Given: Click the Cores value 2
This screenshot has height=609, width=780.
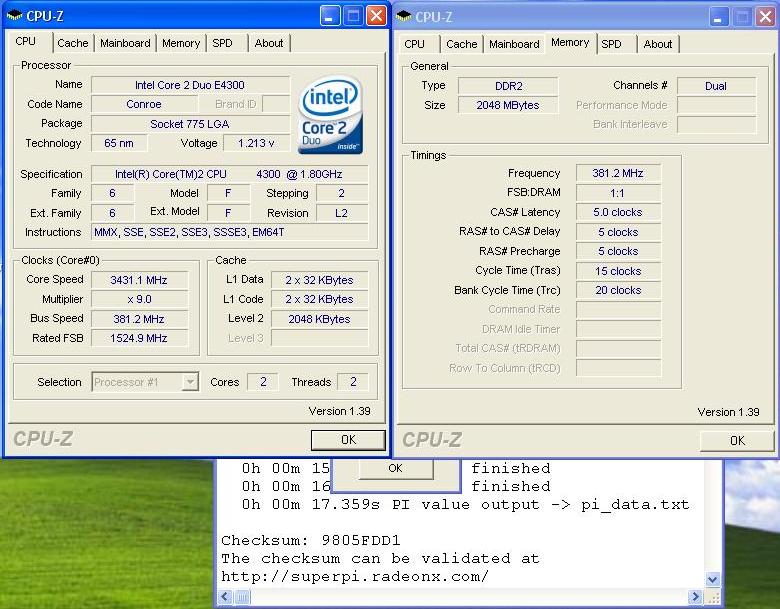Looking at the screenshot, I should pyautogui.click(x=263, y=382).
